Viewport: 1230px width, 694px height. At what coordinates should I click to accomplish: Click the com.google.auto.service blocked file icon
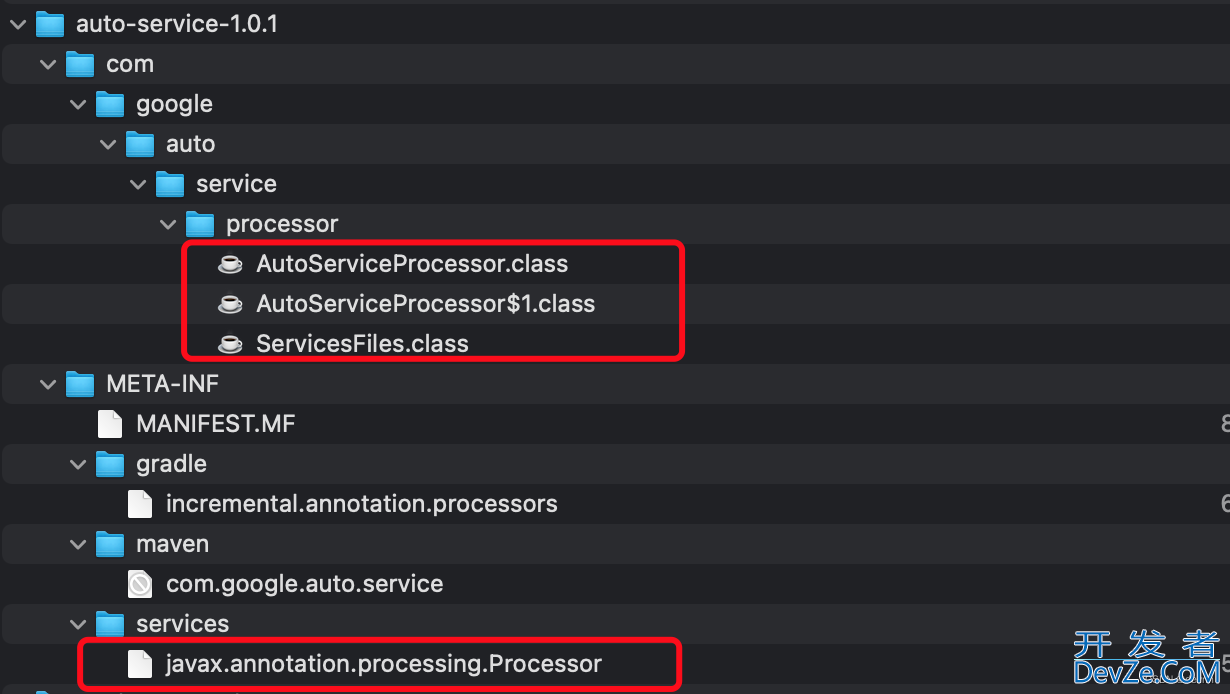pyautogui.click(x=140, y=584)
